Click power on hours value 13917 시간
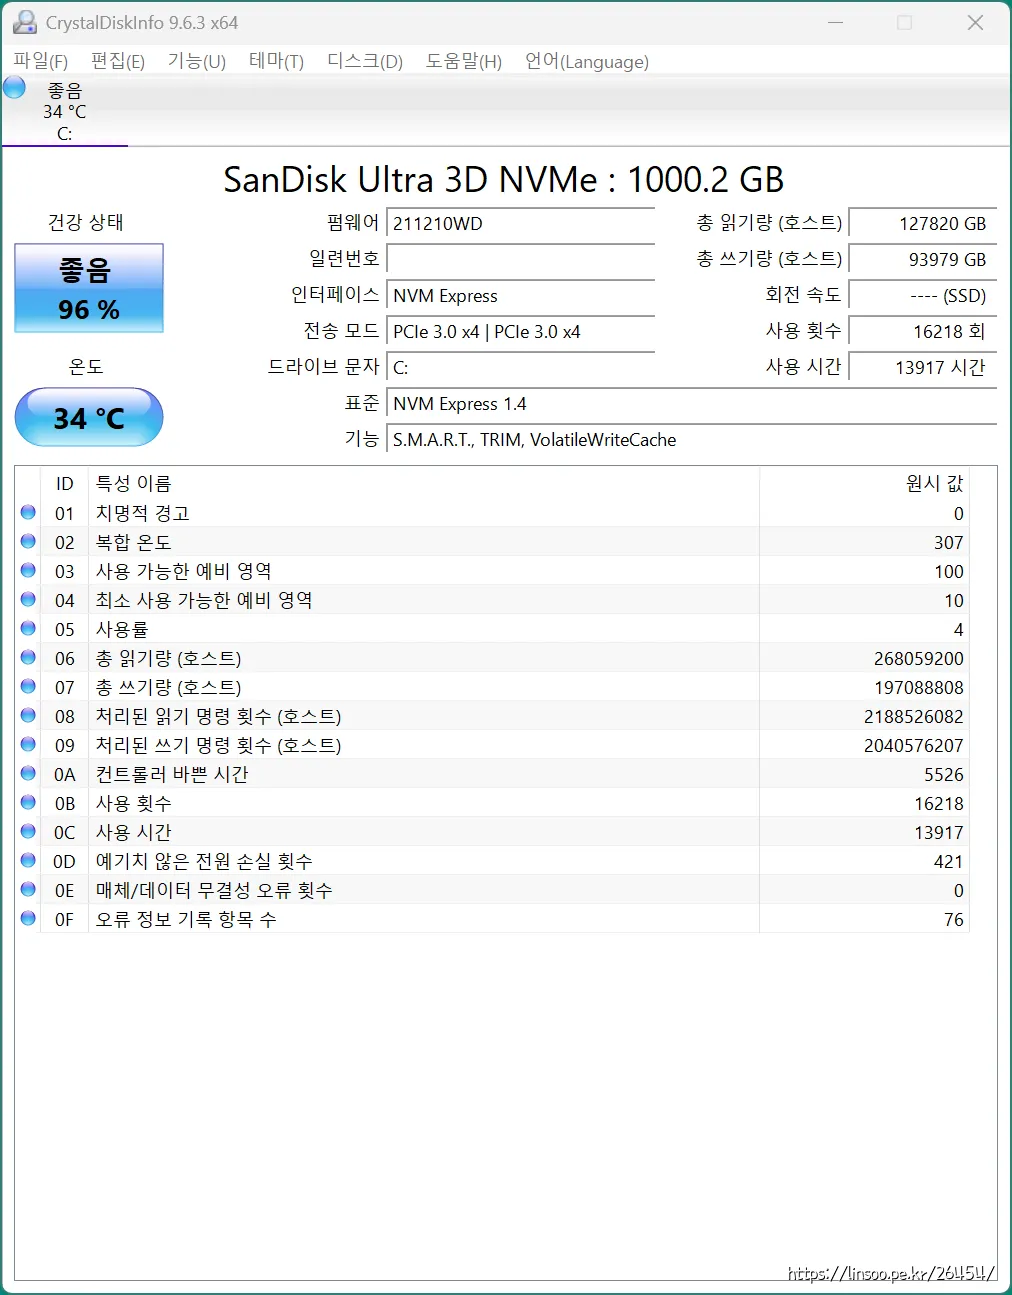This screenshot has width=1012, height=1295. coord(923,368)
